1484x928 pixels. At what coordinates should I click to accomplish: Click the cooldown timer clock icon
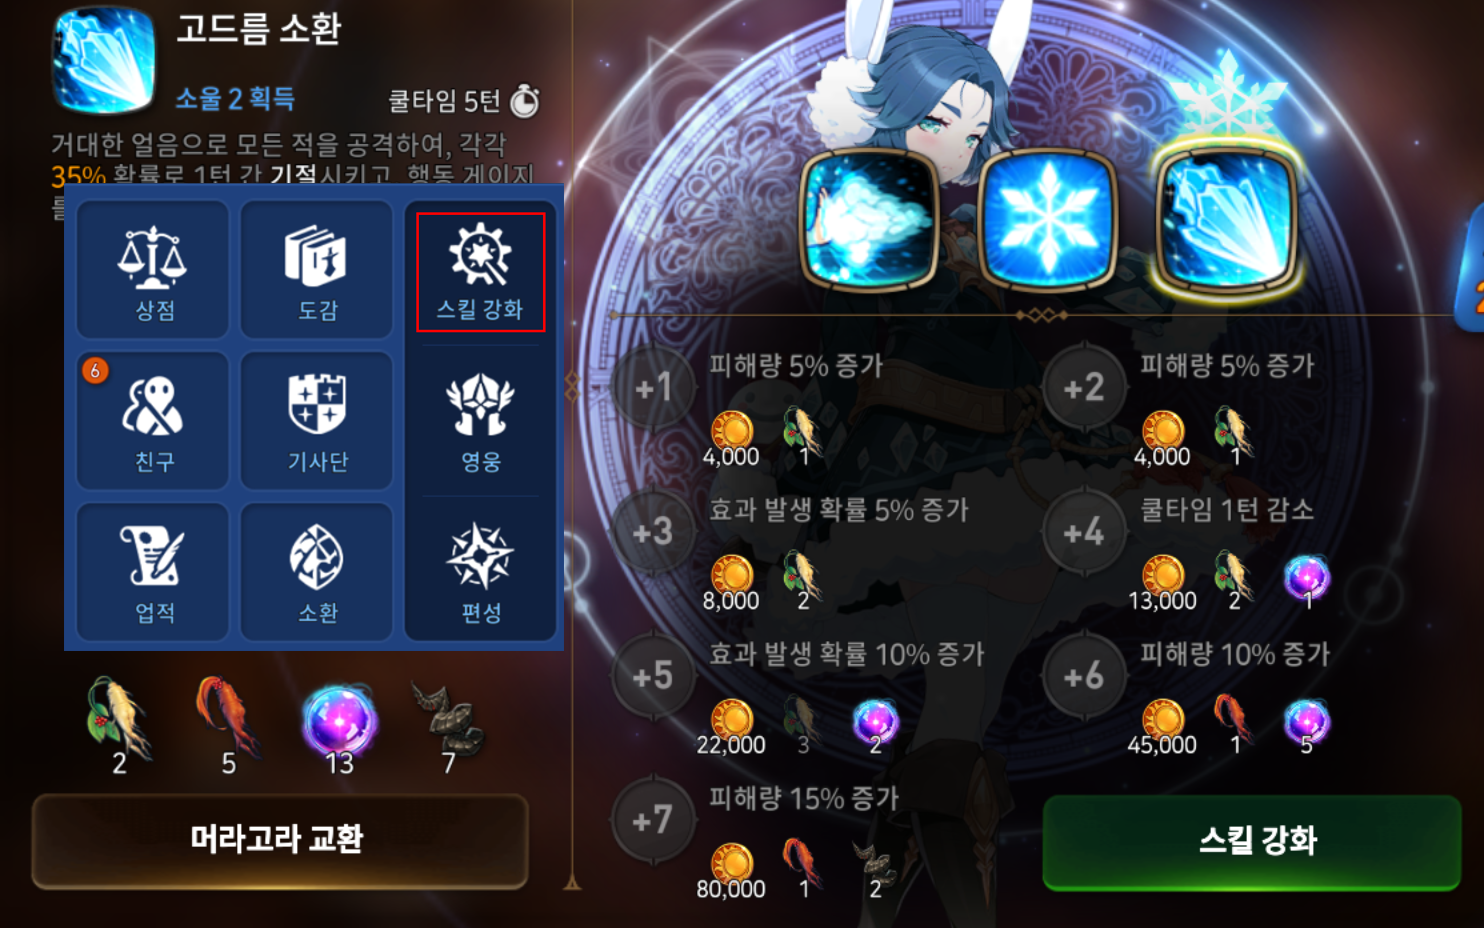coord(525,100)
